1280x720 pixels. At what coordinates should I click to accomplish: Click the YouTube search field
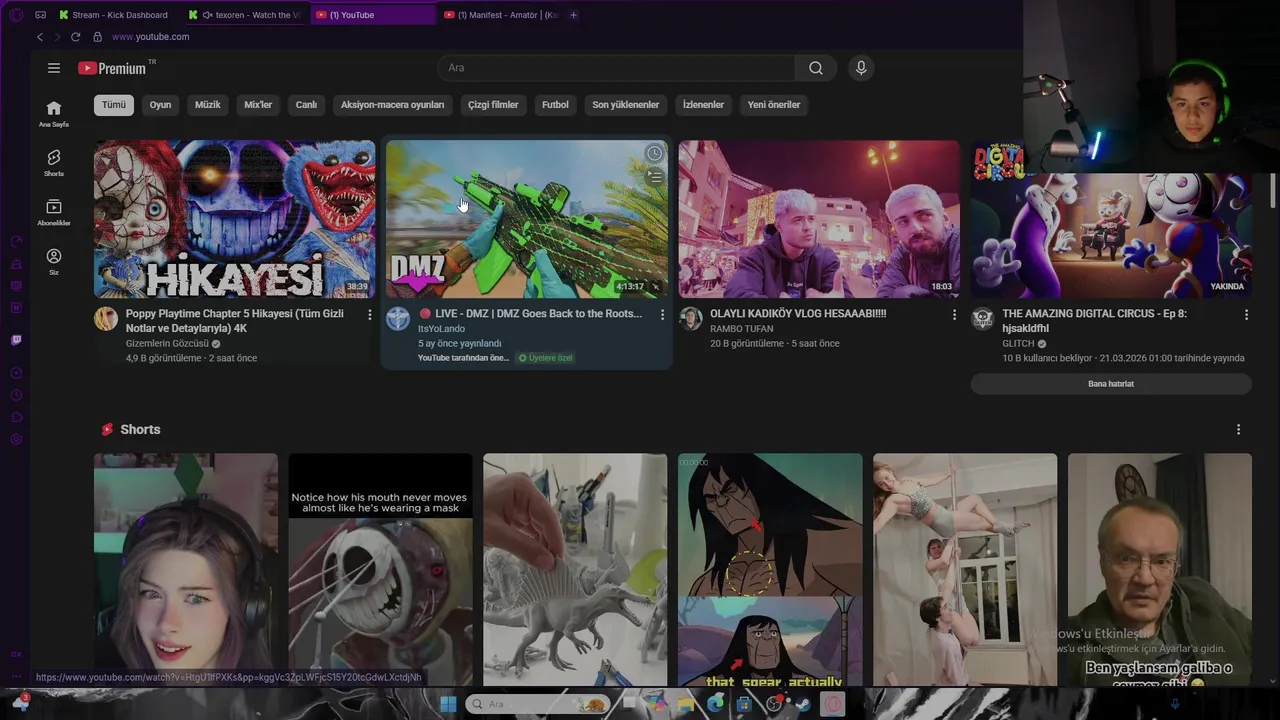tap(616, 68)
